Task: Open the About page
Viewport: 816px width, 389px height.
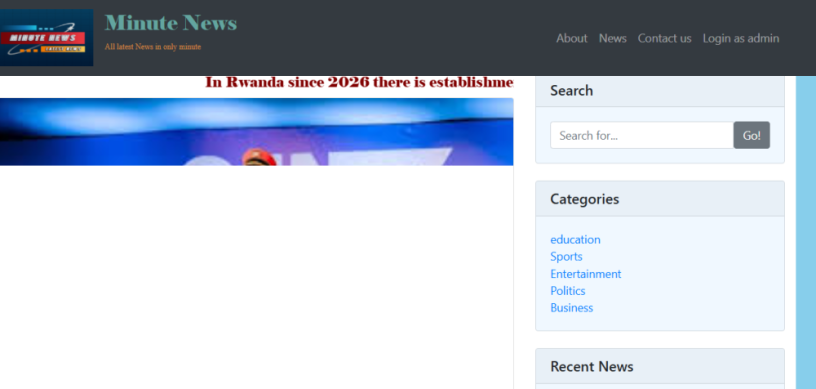Action: point(571,38)
